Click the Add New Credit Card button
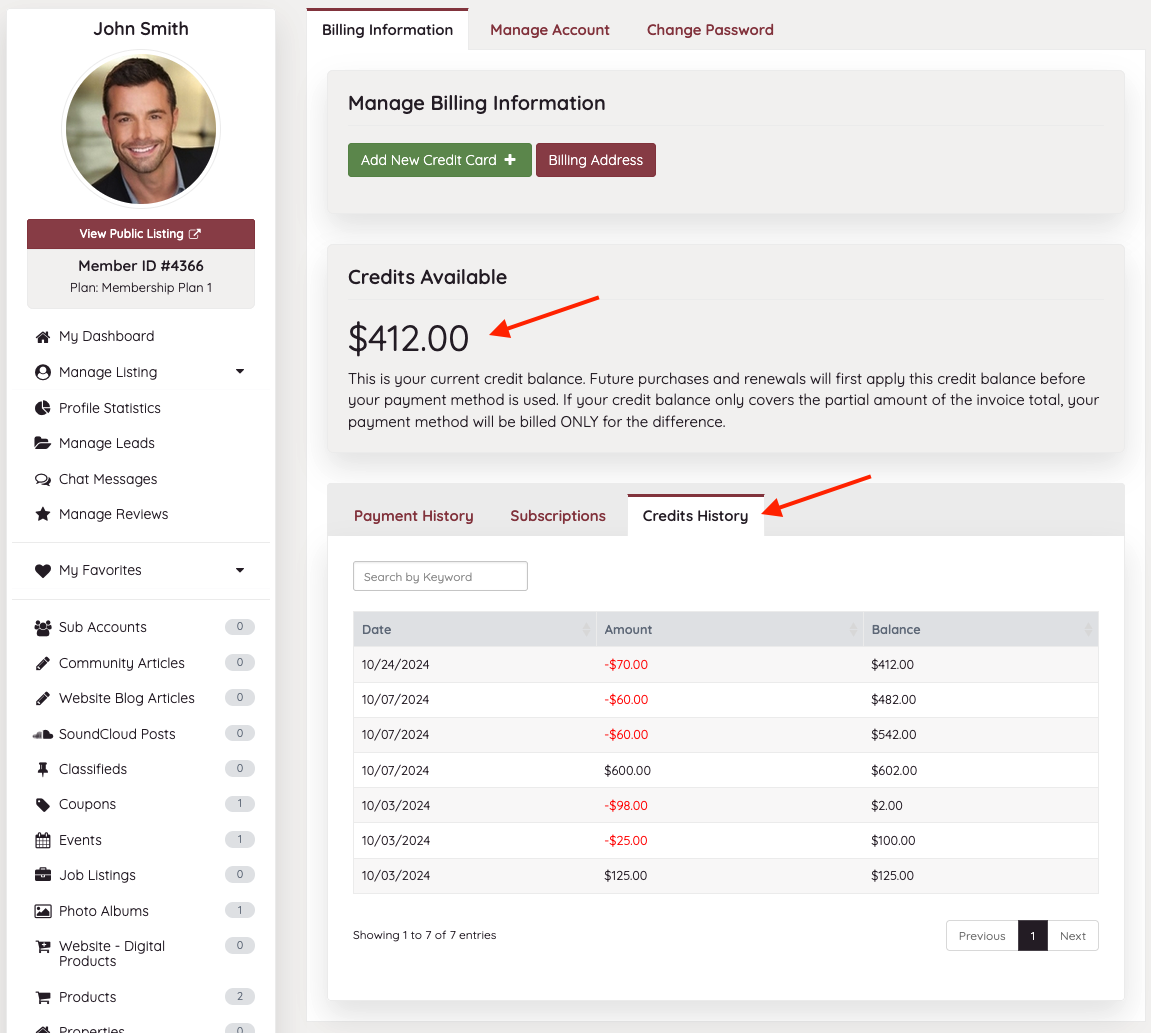This screenshot has width=1151, height=1033. (x=439, y=160)
